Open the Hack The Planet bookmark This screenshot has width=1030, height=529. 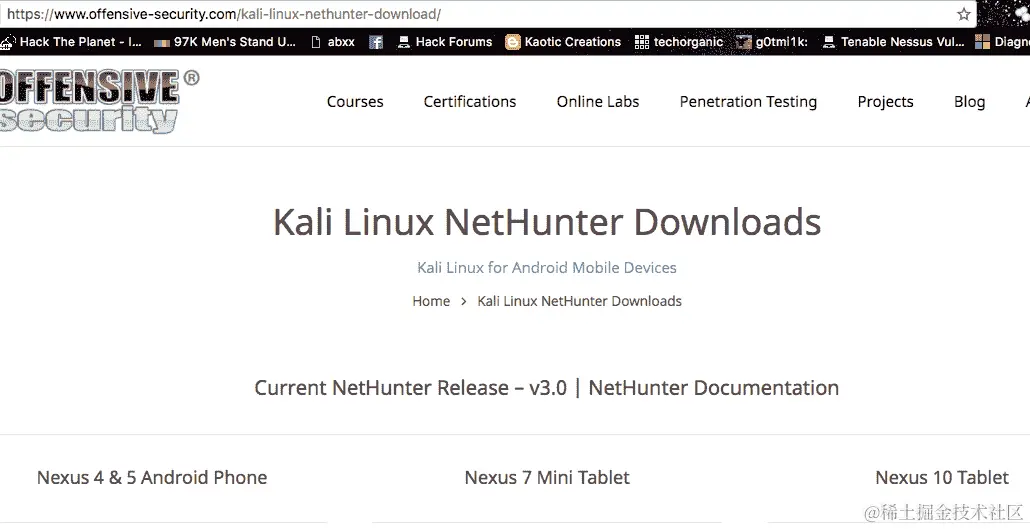click(71, 42)
